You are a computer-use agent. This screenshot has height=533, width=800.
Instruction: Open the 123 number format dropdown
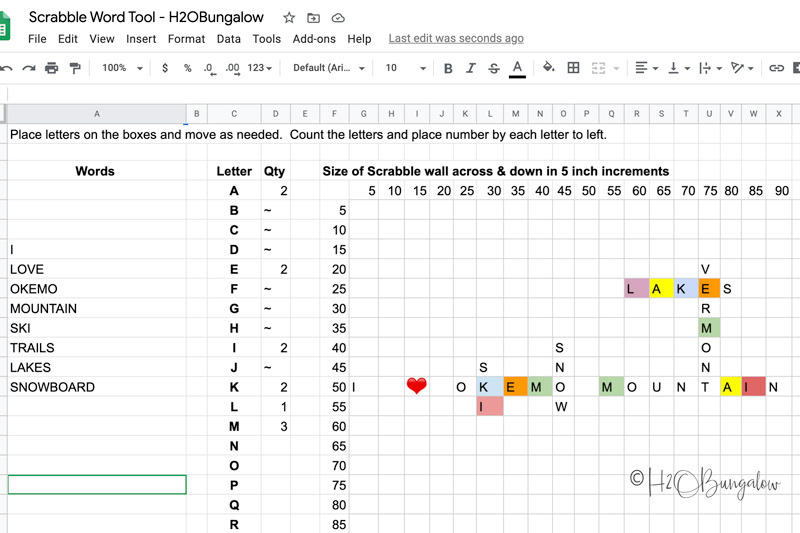260,68
